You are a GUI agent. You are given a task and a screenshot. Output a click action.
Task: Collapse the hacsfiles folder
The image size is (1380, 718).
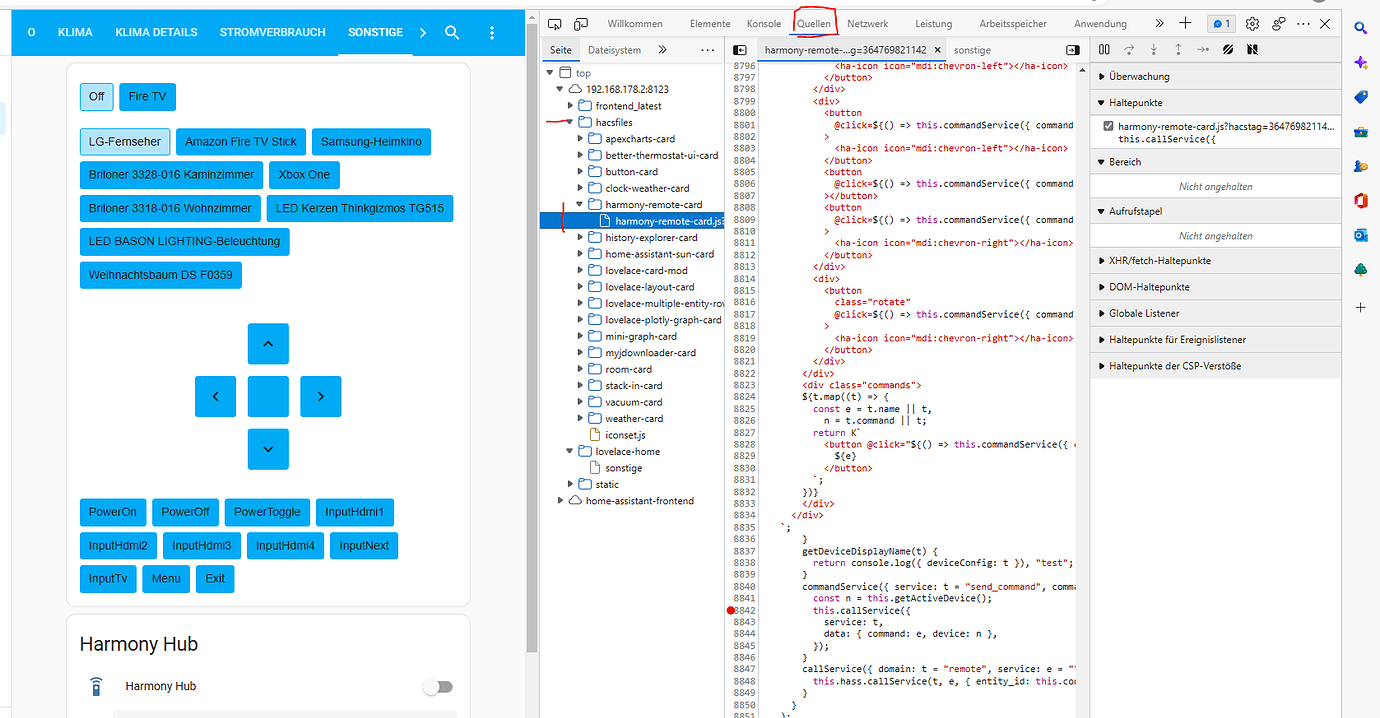click(x=571, y=122)
